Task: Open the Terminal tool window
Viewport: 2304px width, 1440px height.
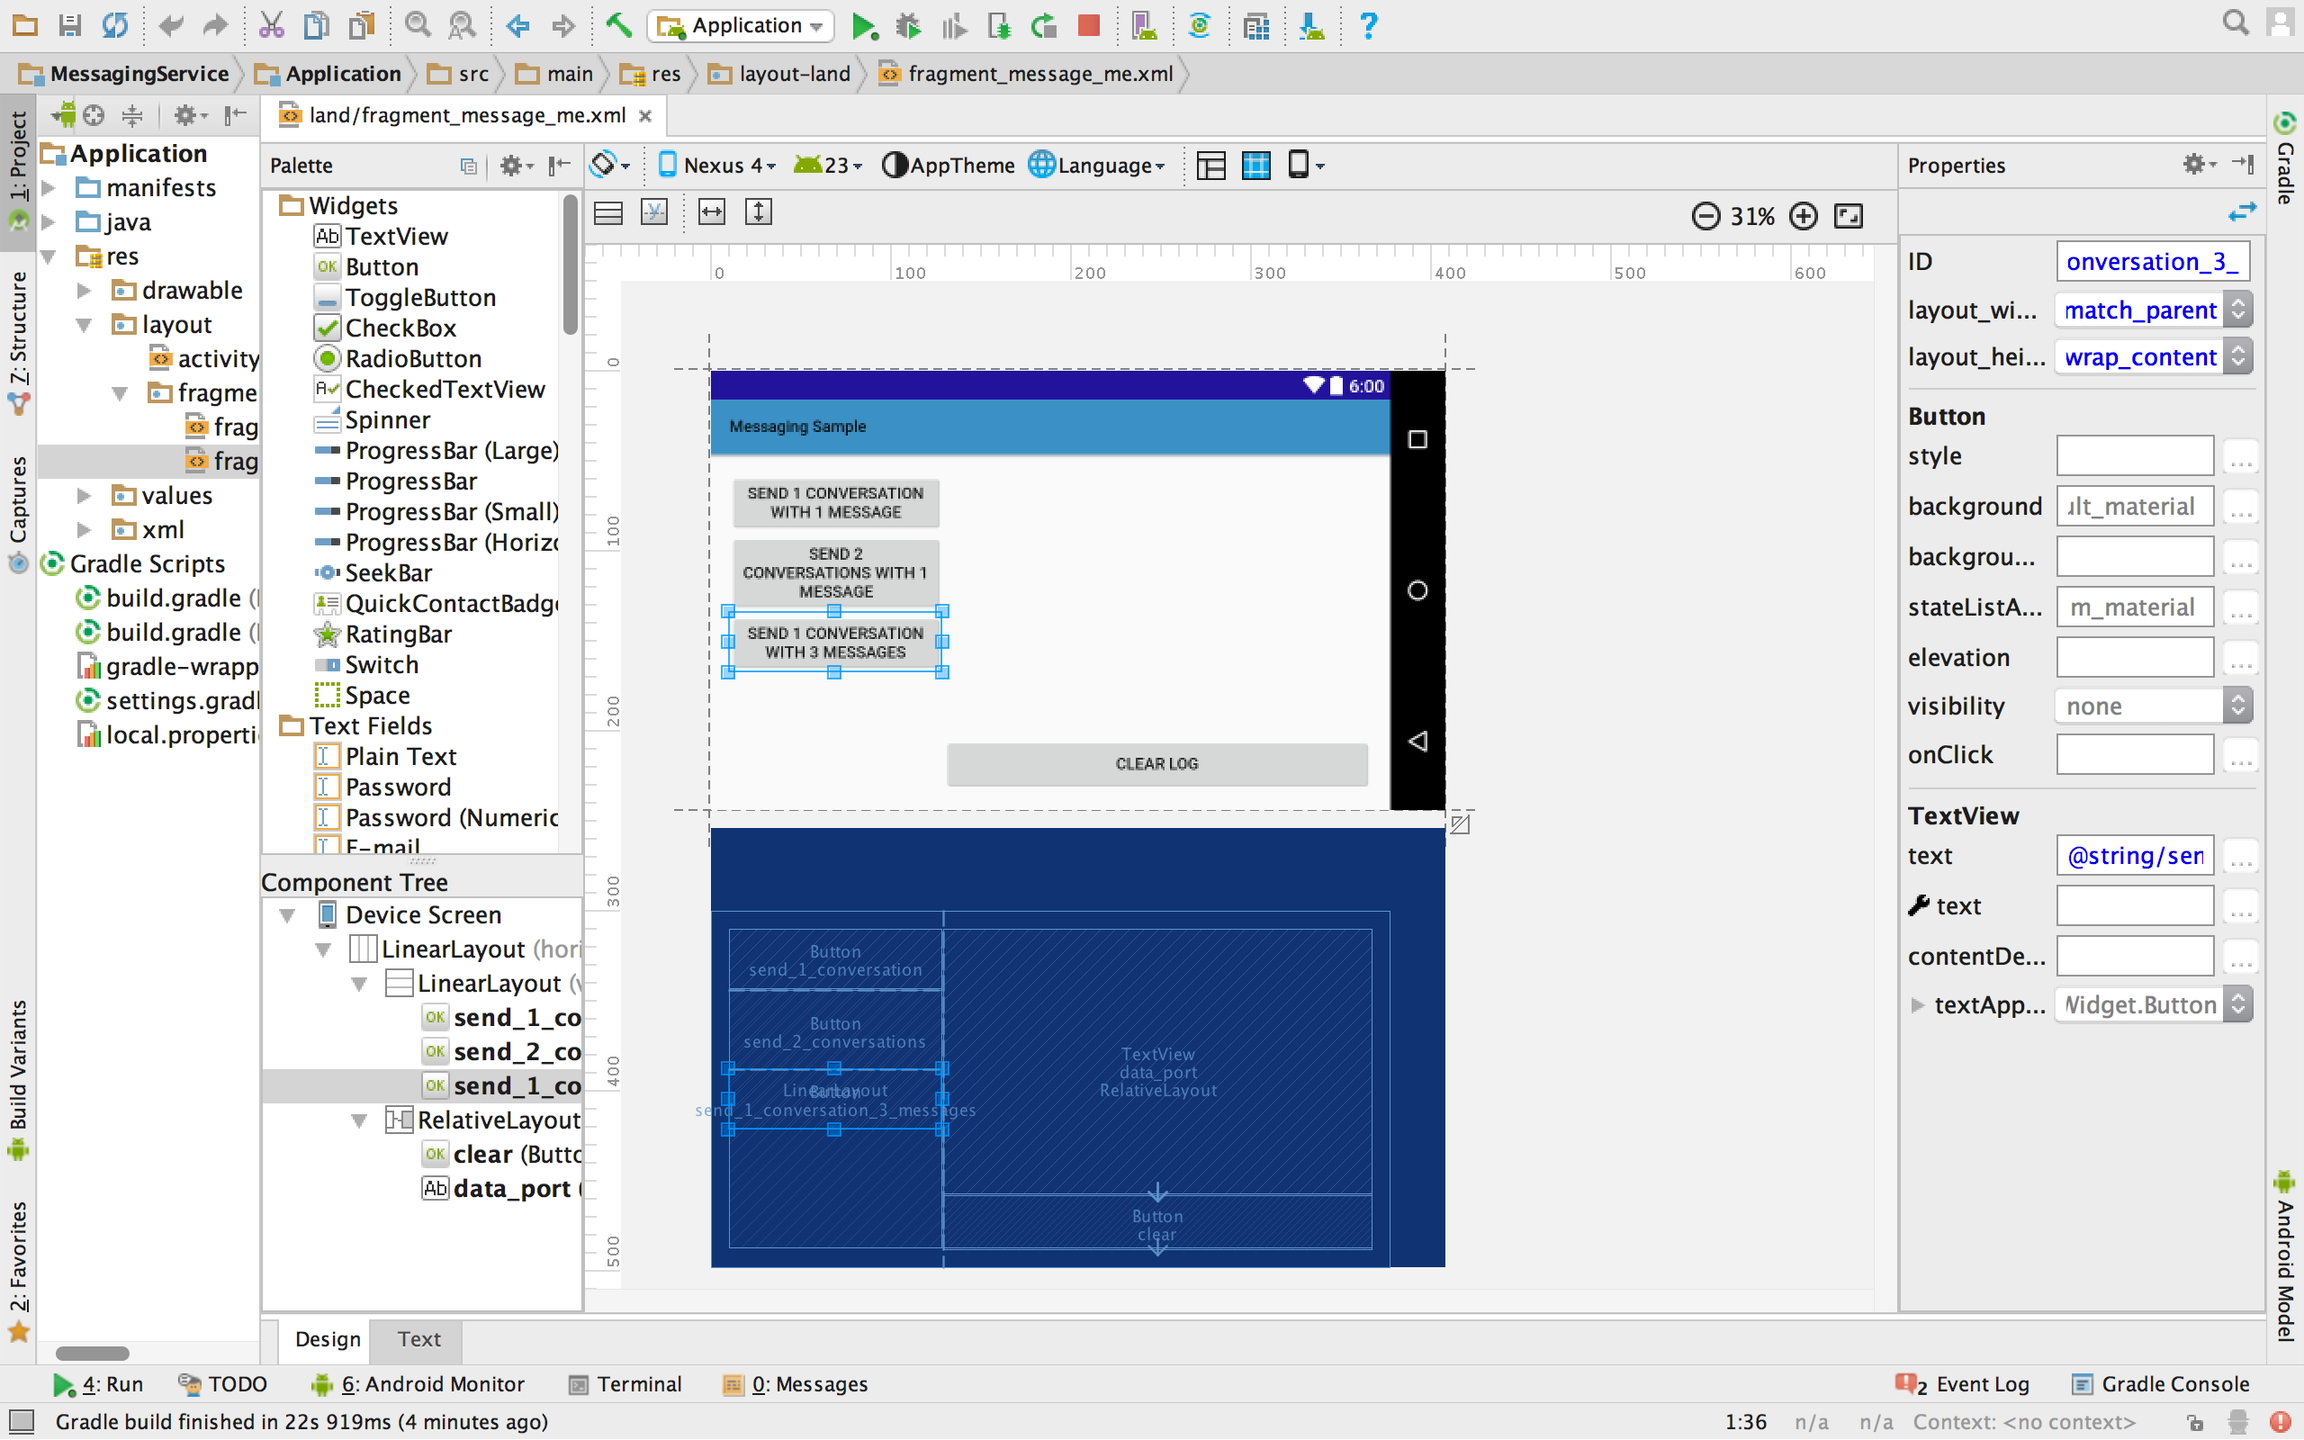Action: click(x=626, y=1384)
